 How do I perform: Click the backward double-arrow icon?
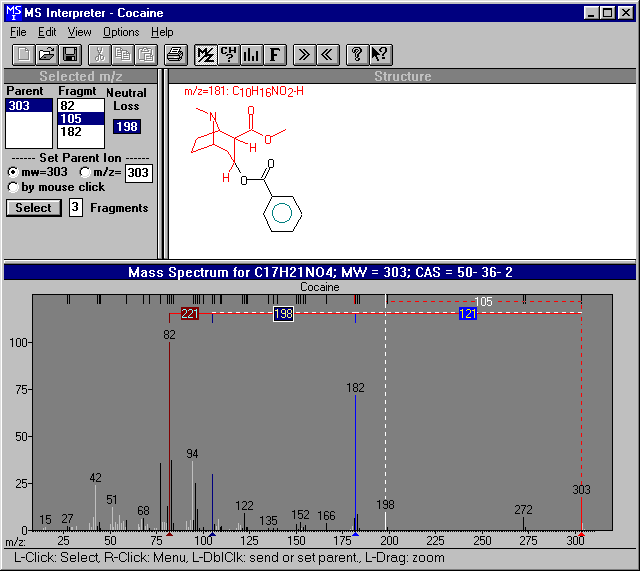tap(328, 55)
